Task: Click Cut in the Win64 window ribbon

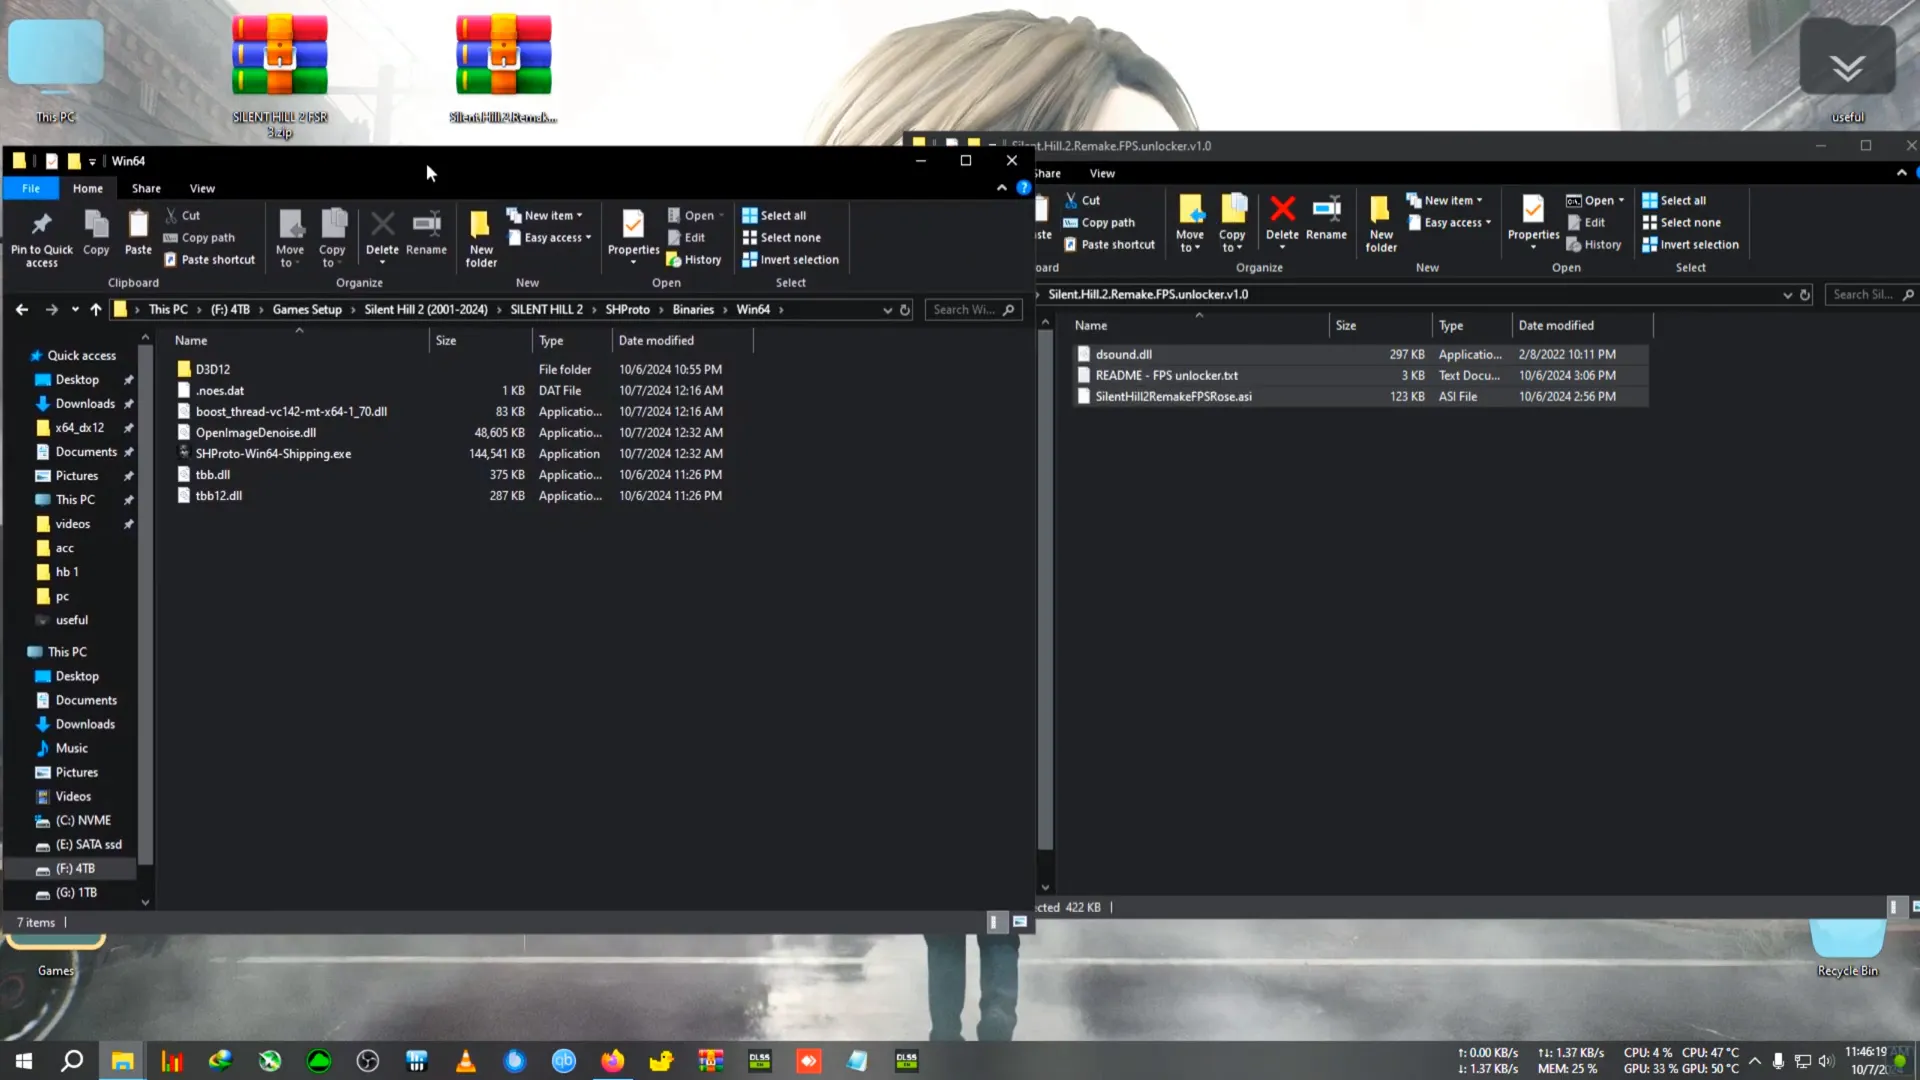Action: (x=183, y=215)
